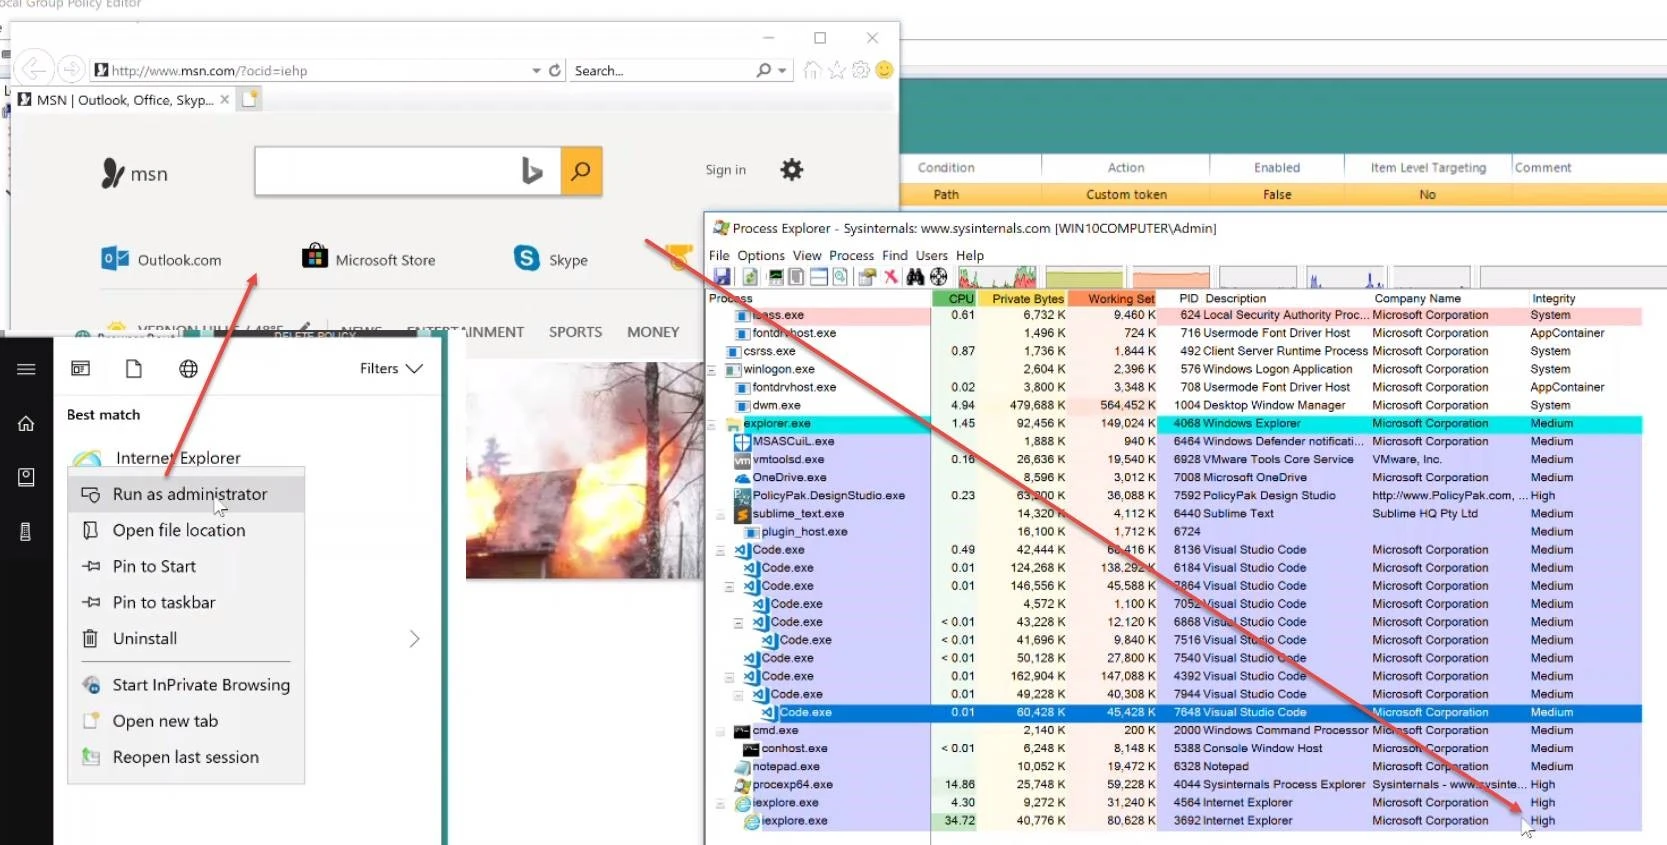Click the web globe filter icon
Screen dimensions: 1667x845
coord(188,369)
